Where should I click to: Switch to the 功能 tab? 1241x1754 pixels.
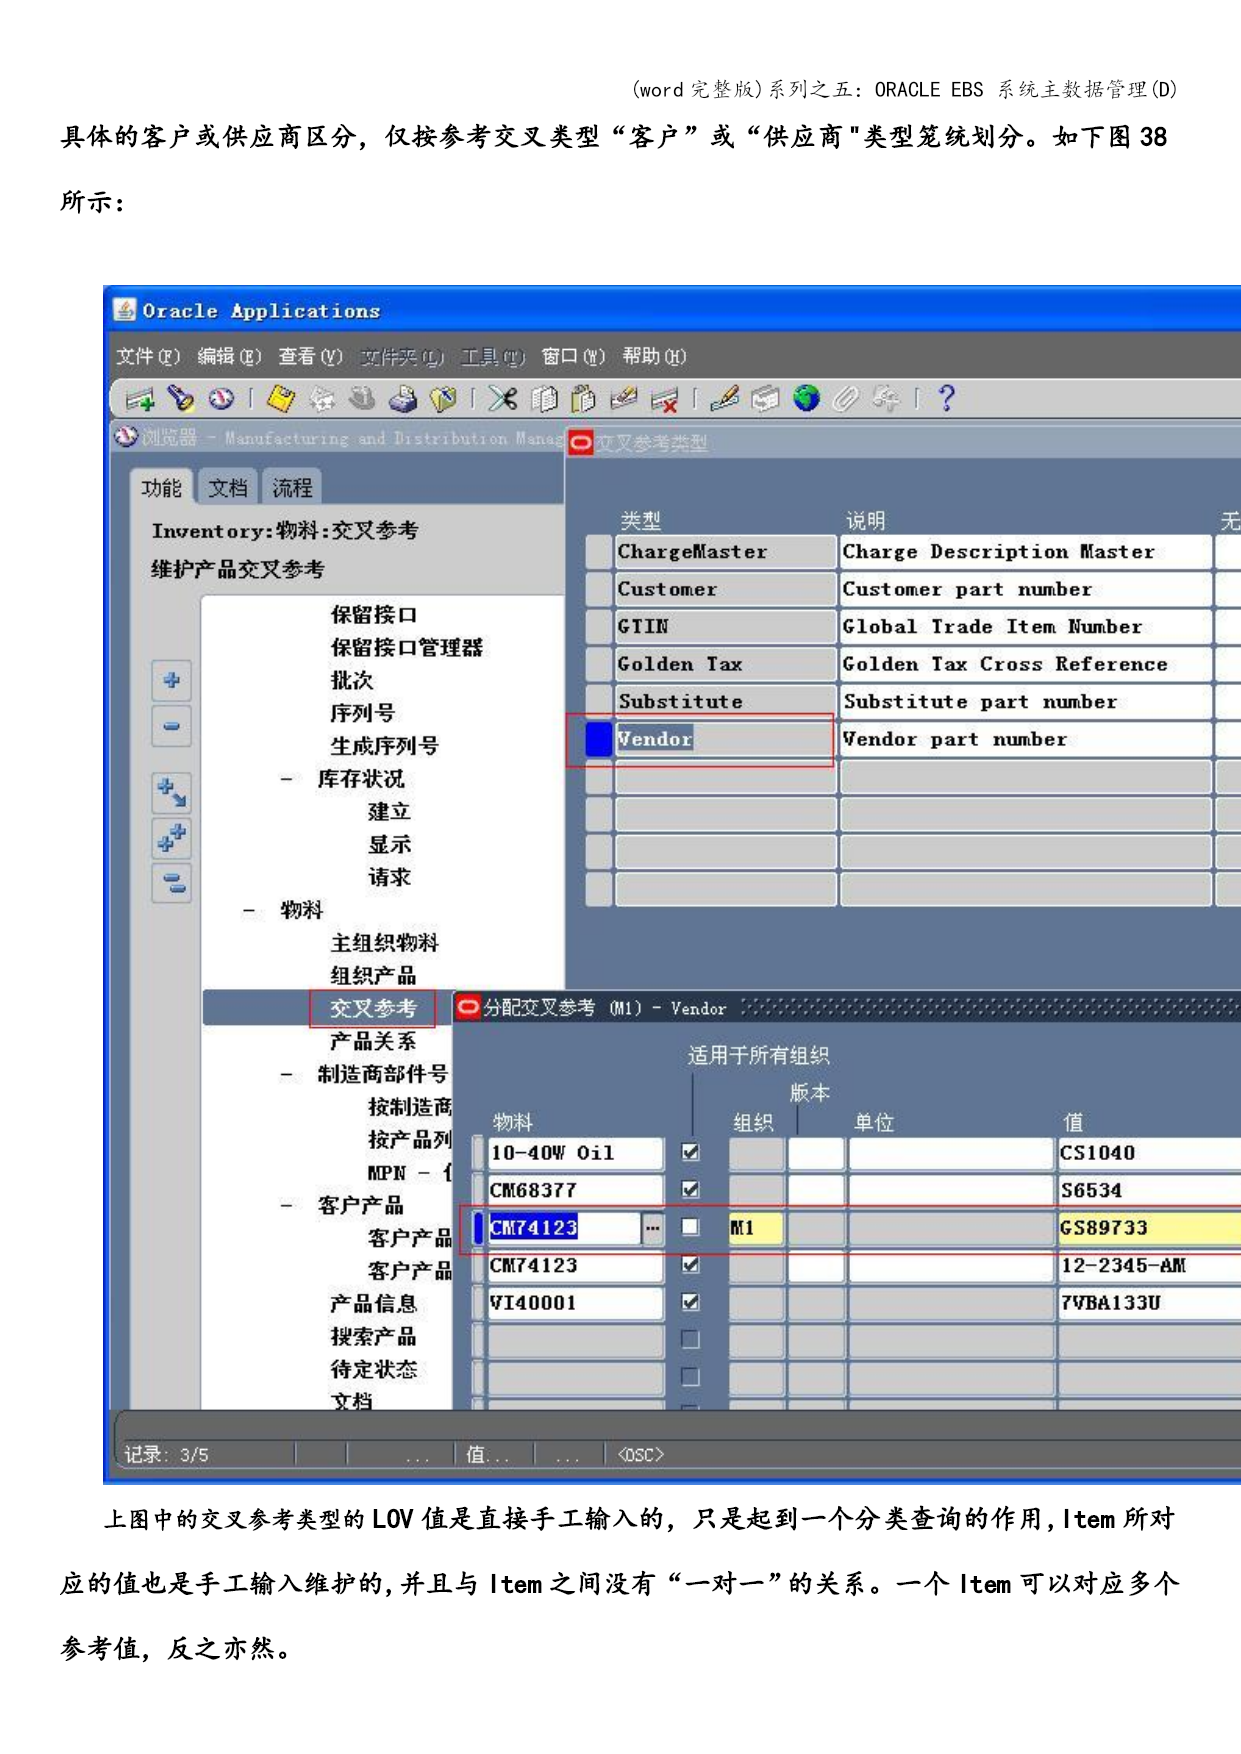point(162,488)
